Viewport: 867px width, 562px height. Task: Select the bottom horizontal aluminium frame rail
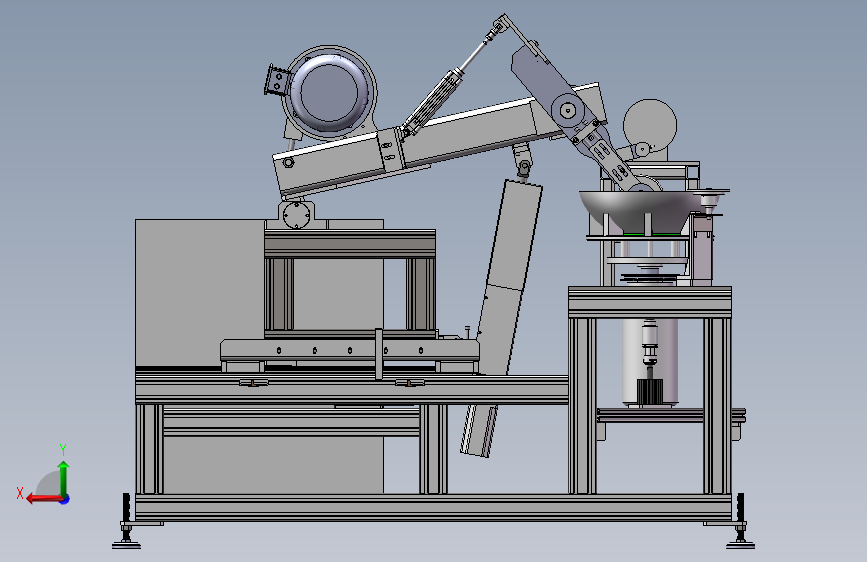434,507
